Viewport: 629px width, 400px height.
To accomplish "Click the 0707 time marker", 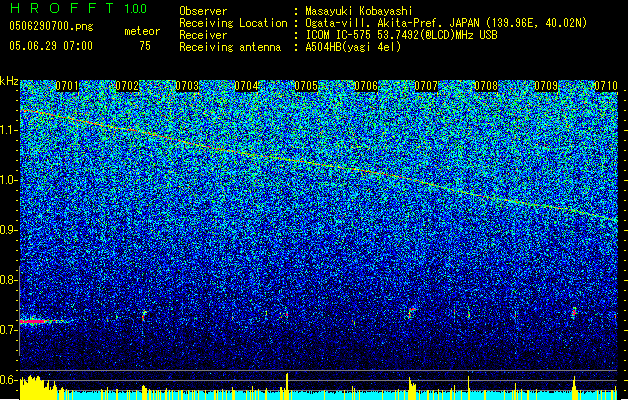I will pos(426,86).
